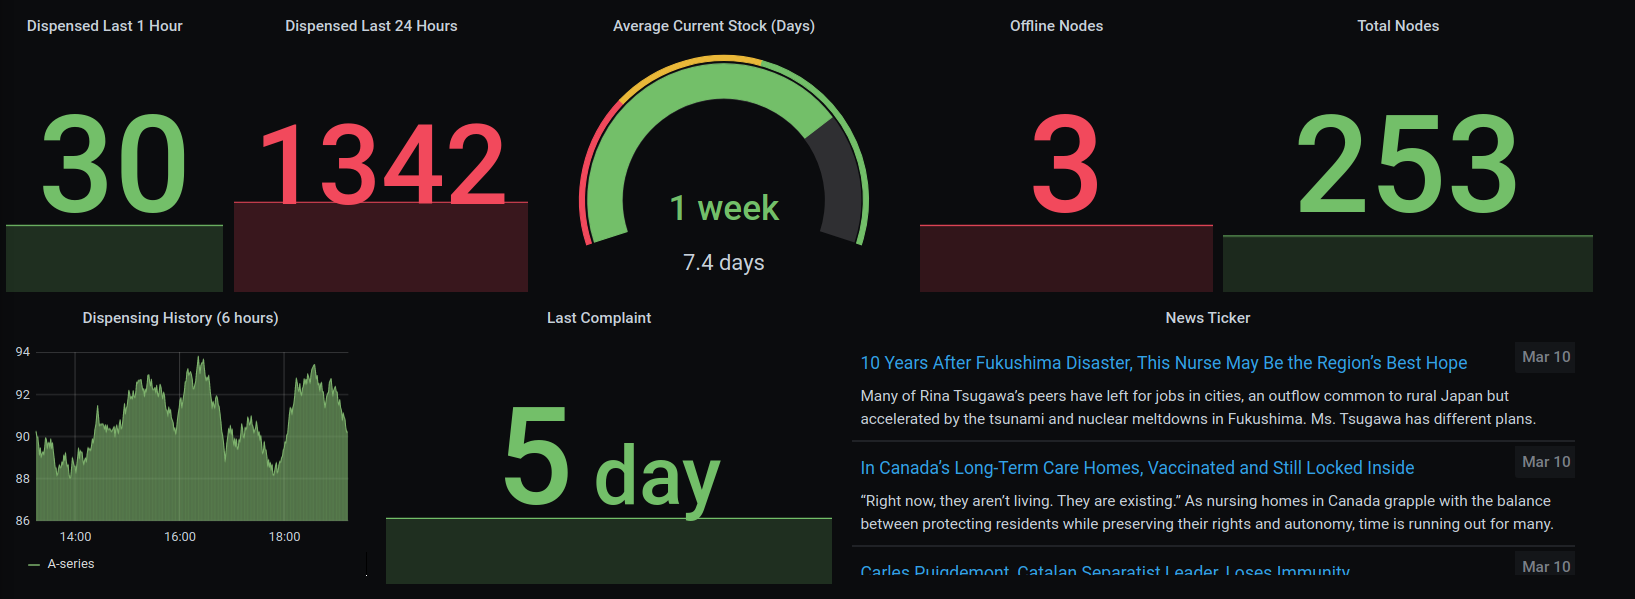Toggle the A-series legend entry
Viewport: 1635px width, 599px height.
click(x=71, y=564)
